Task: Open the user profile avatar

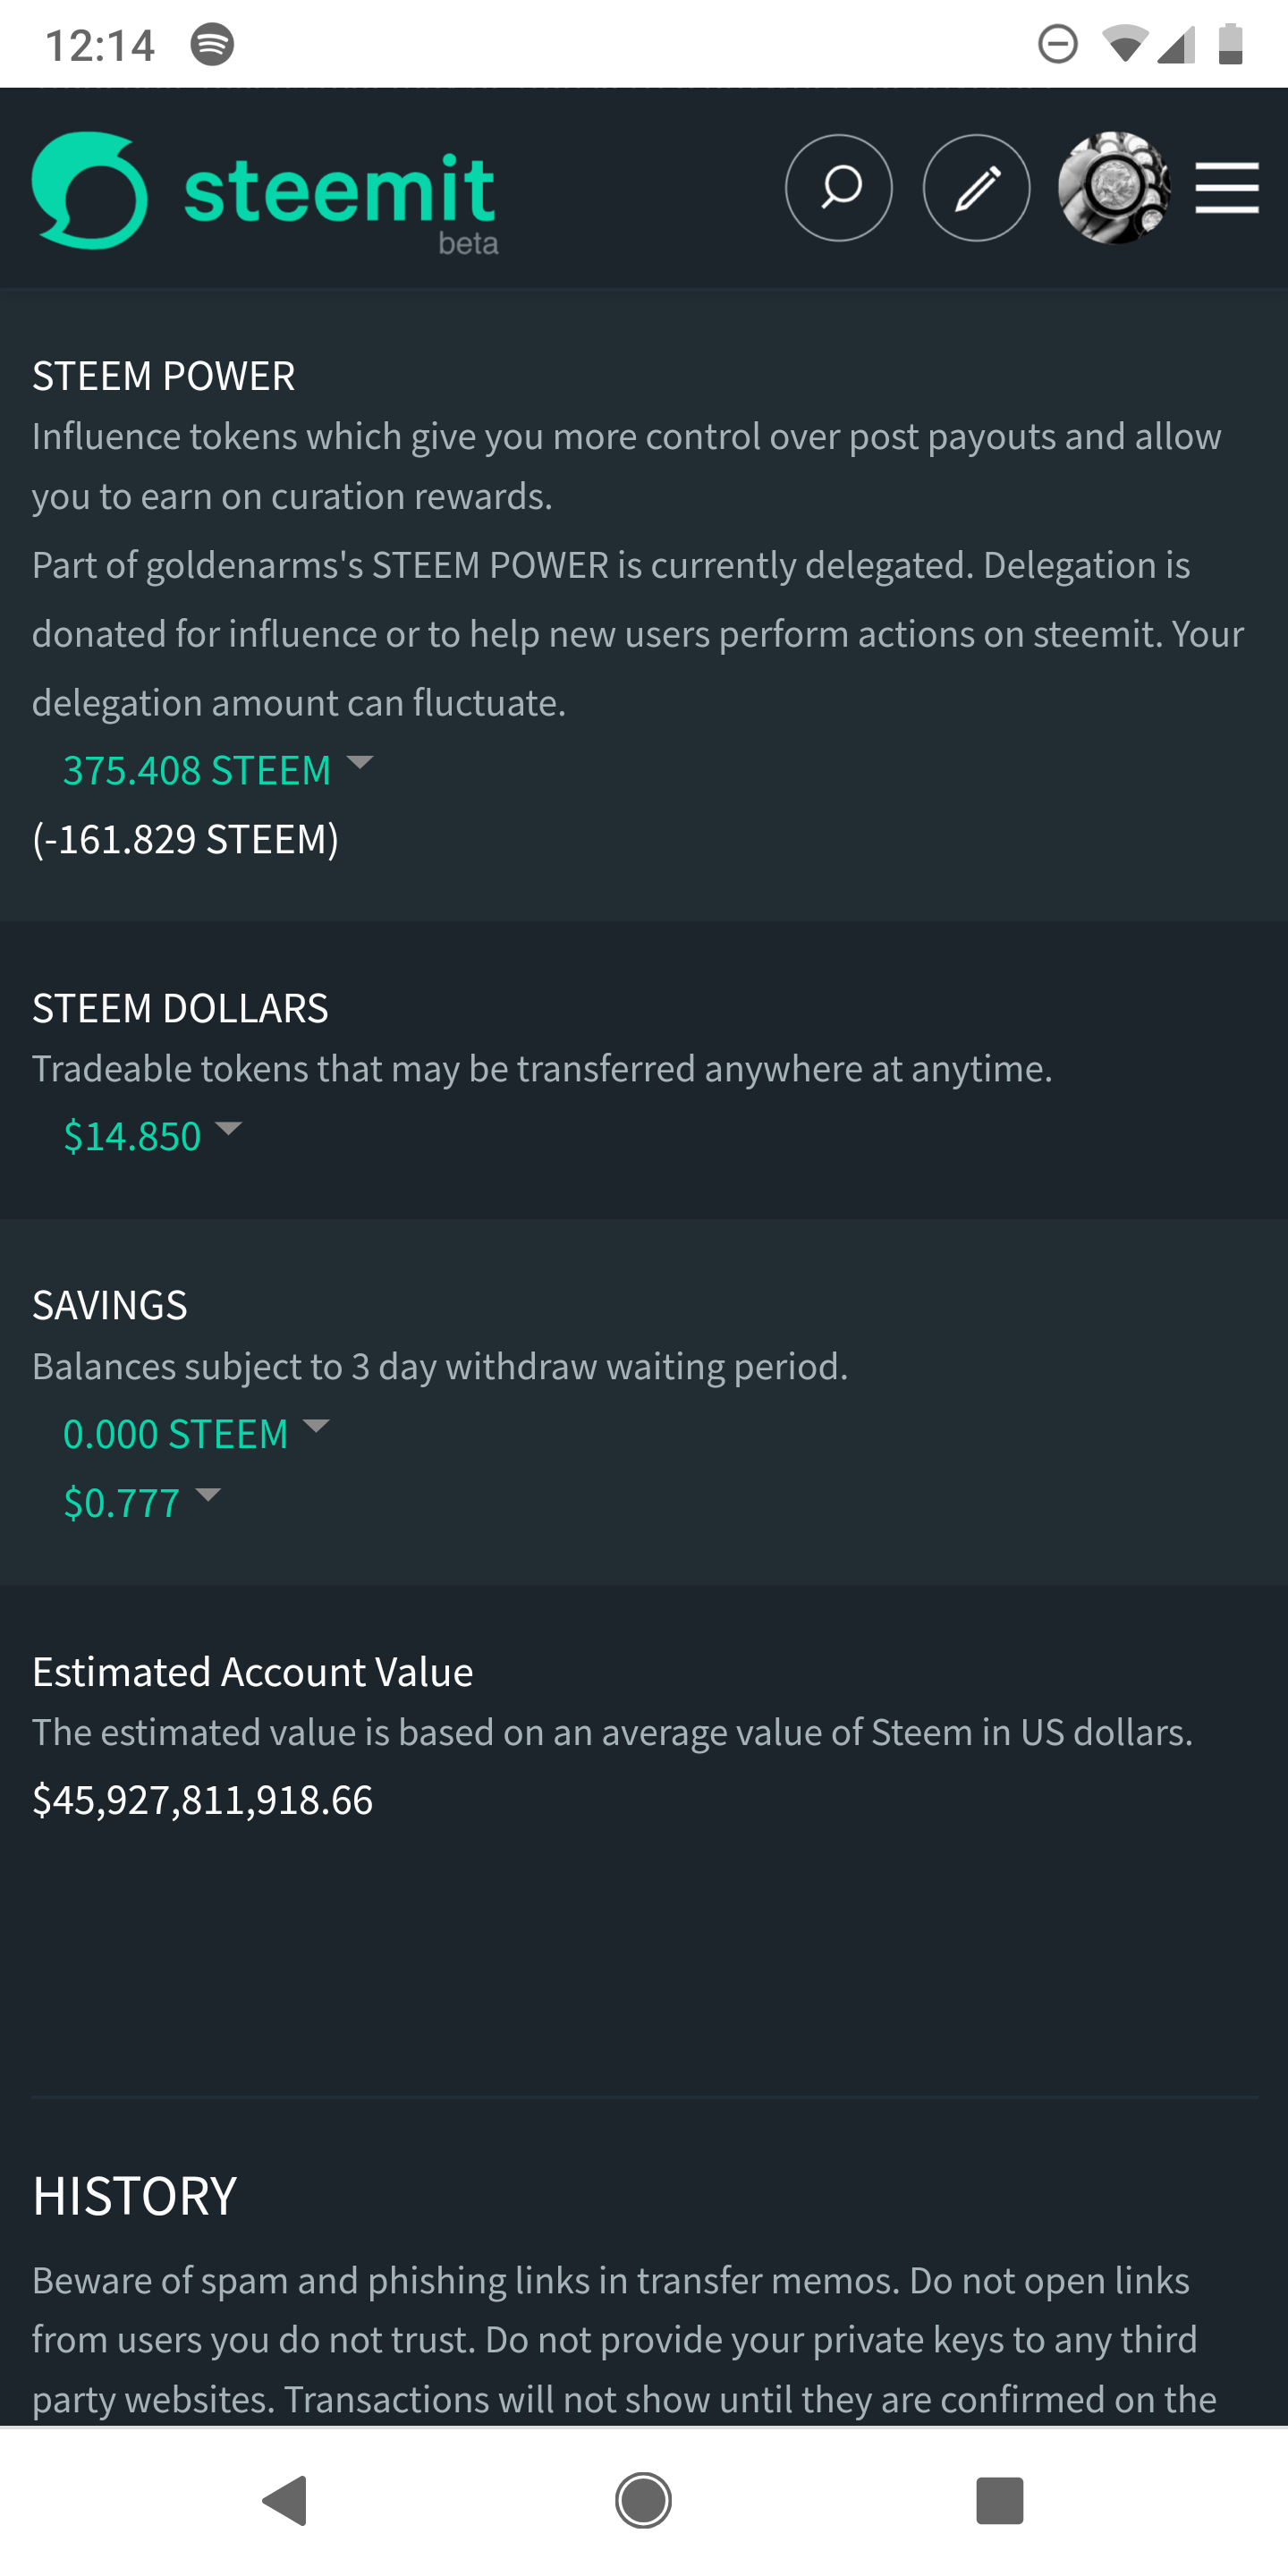Action: tap(1113, 188)
